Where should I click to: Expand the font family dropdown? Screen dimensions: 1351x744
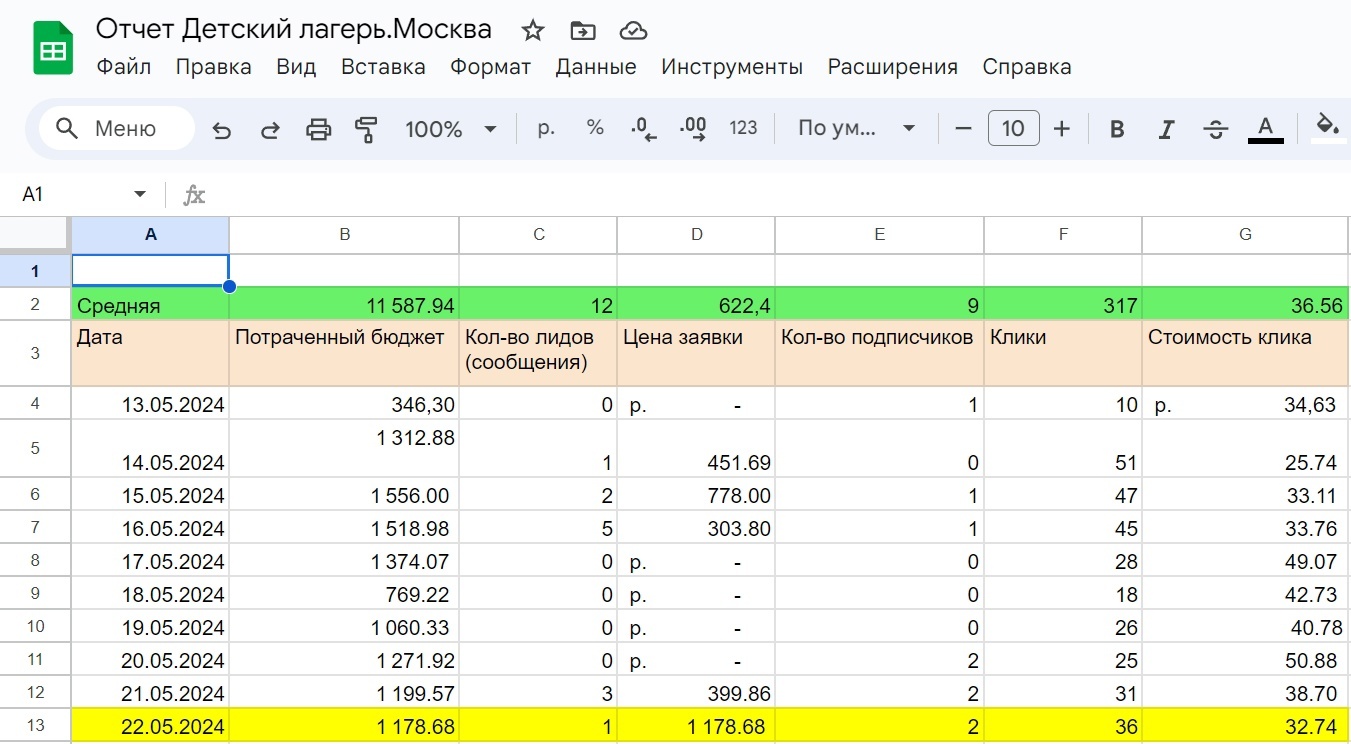coord(857,129)
